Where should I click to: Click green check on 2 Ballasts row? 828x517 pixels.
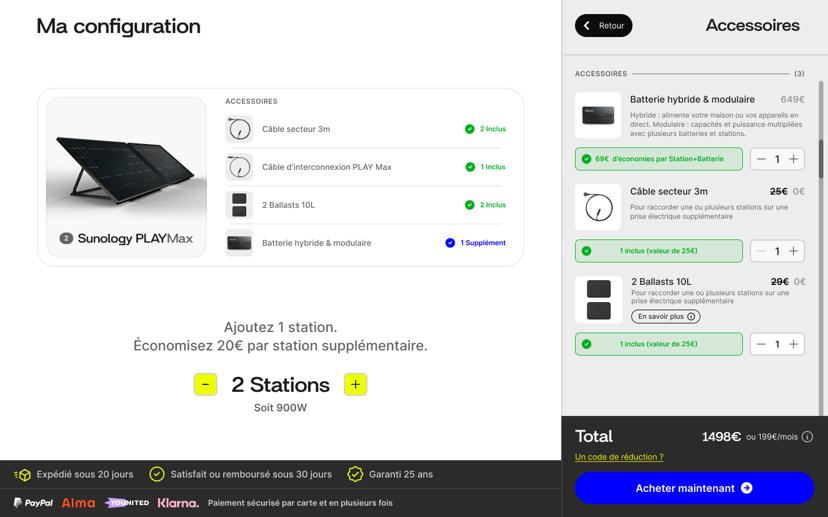tap(469, 205)
